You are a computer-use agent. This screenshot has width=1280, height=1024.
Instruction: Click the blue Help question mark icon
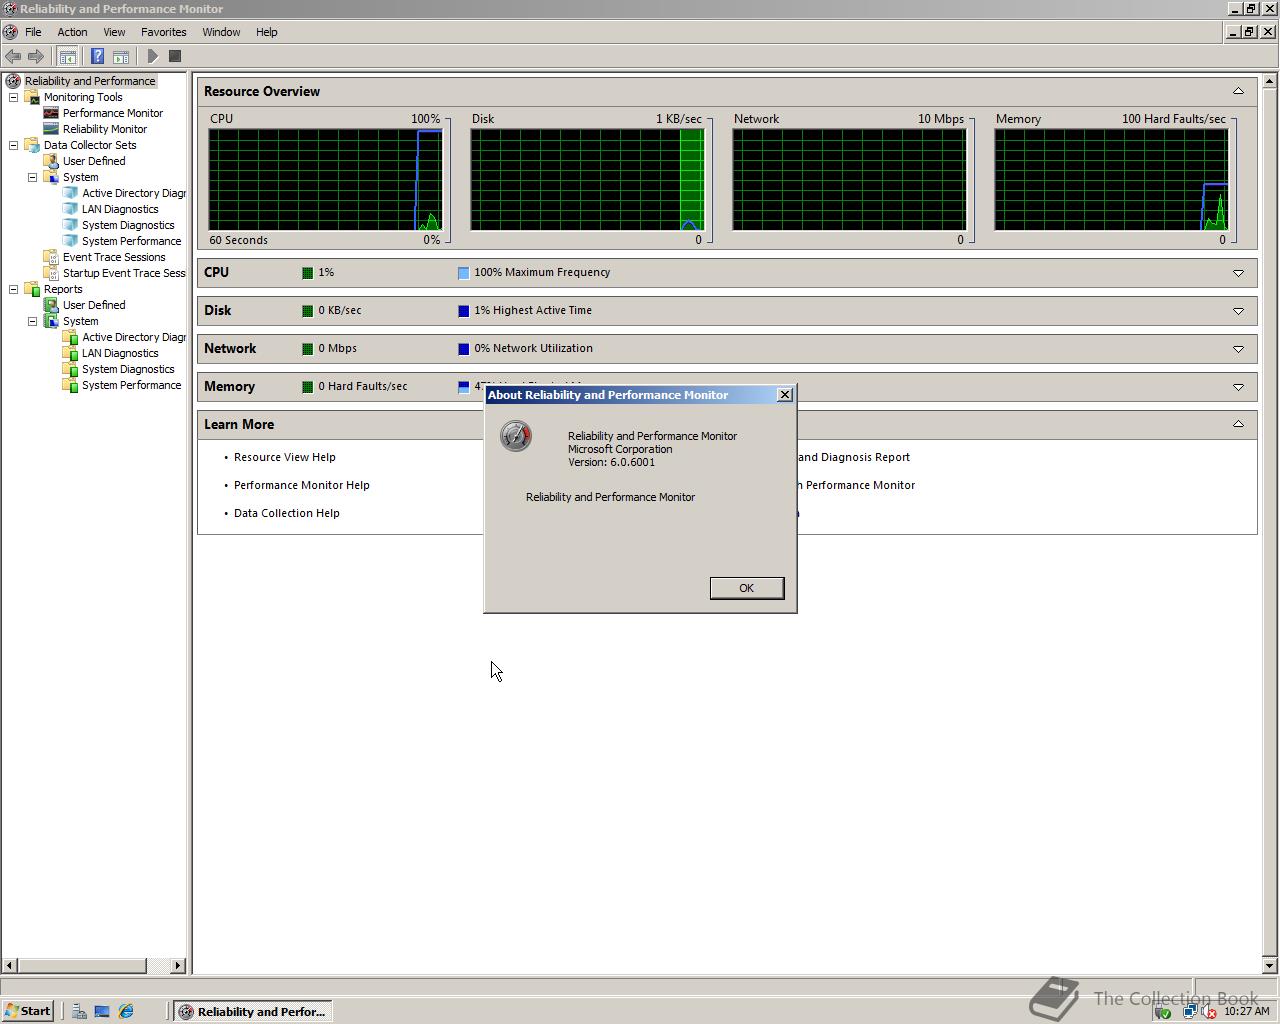tap(97, 56)
